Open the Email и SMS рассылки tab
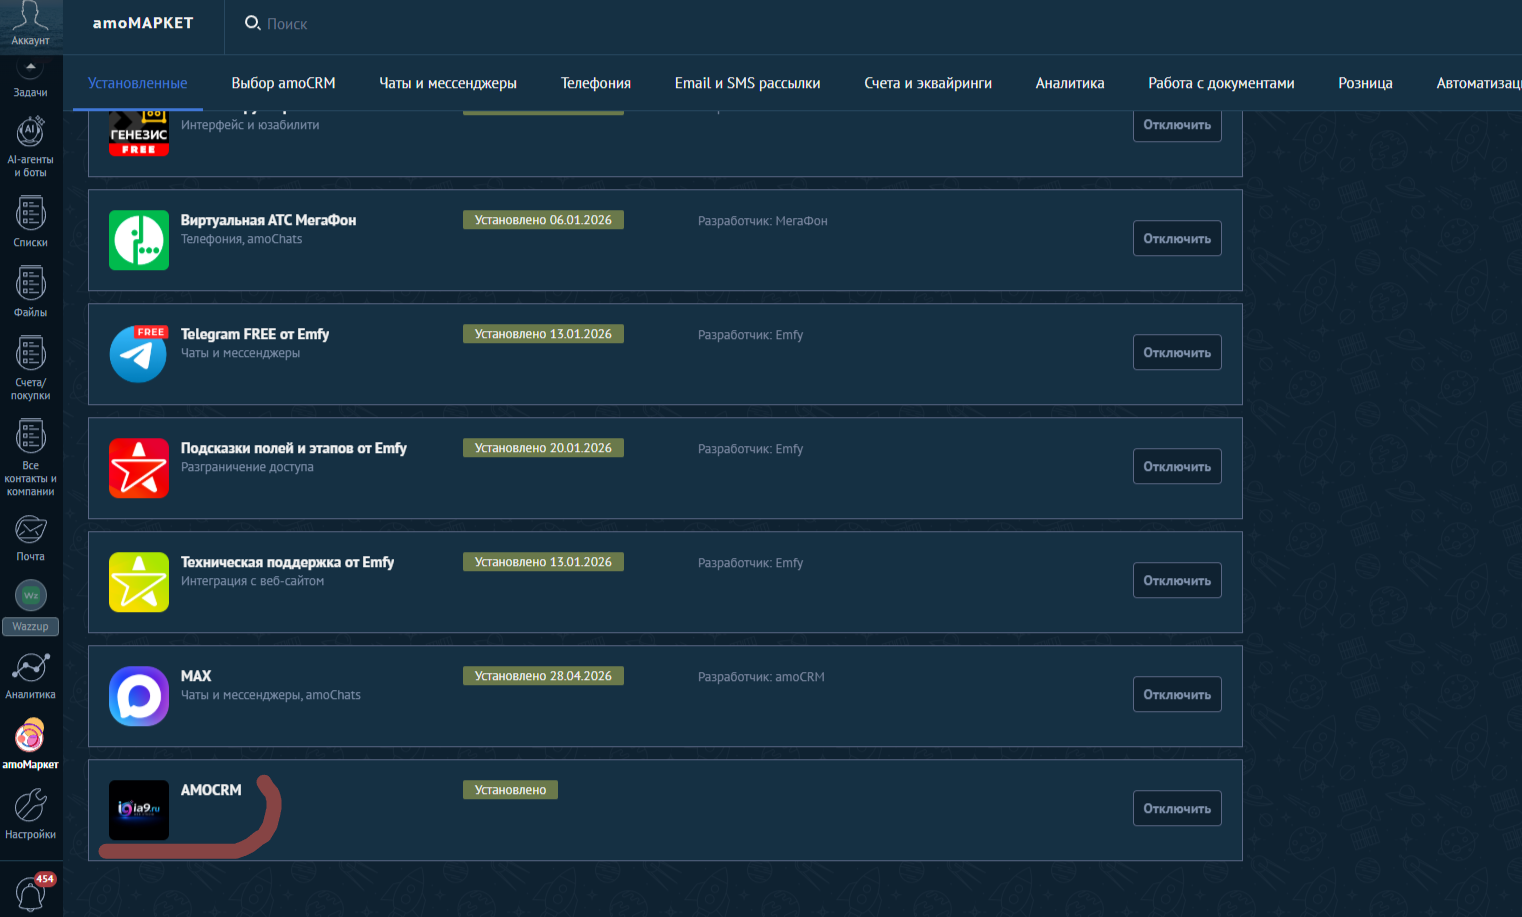 747,83
